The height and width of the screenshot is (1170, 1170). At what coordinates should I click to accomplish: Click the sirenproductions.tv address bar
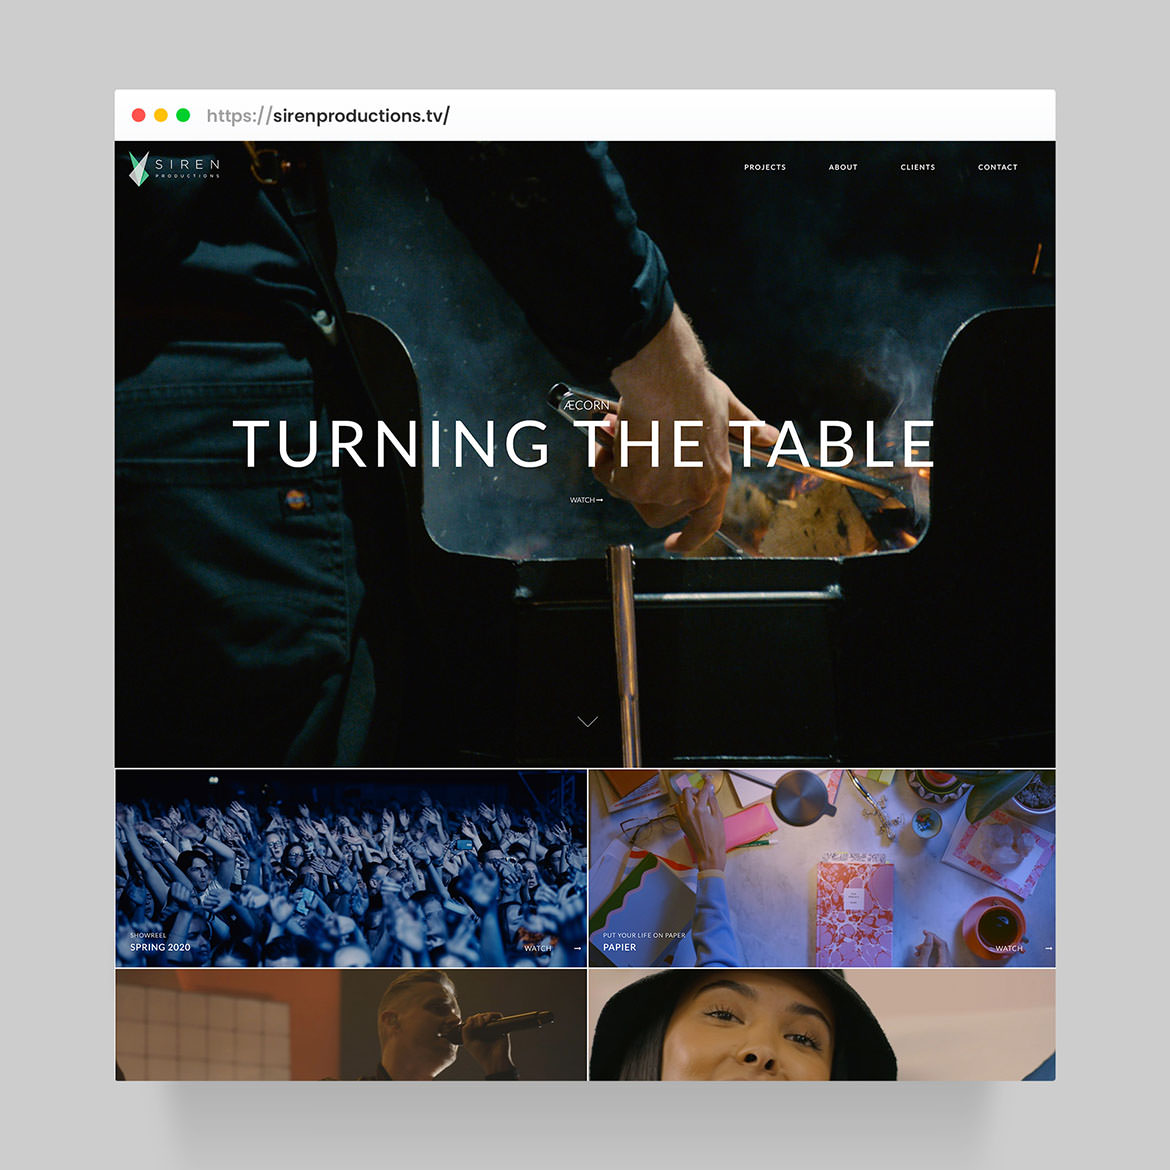[328, 116]
